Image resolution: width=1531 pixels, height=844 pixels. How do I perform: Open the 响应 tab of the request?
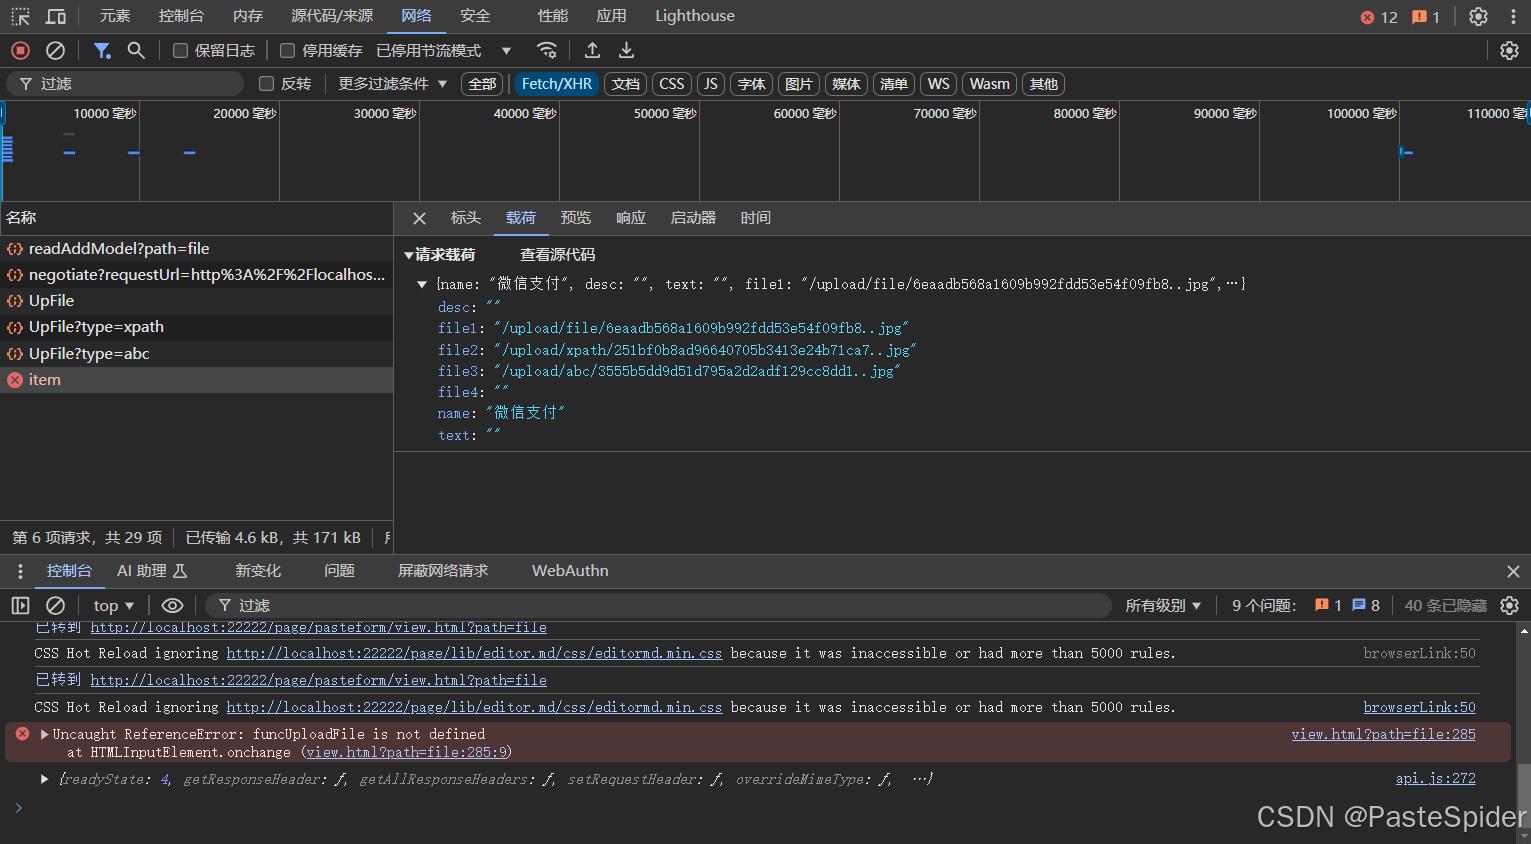pyautogui.click(x=631, y=218)
